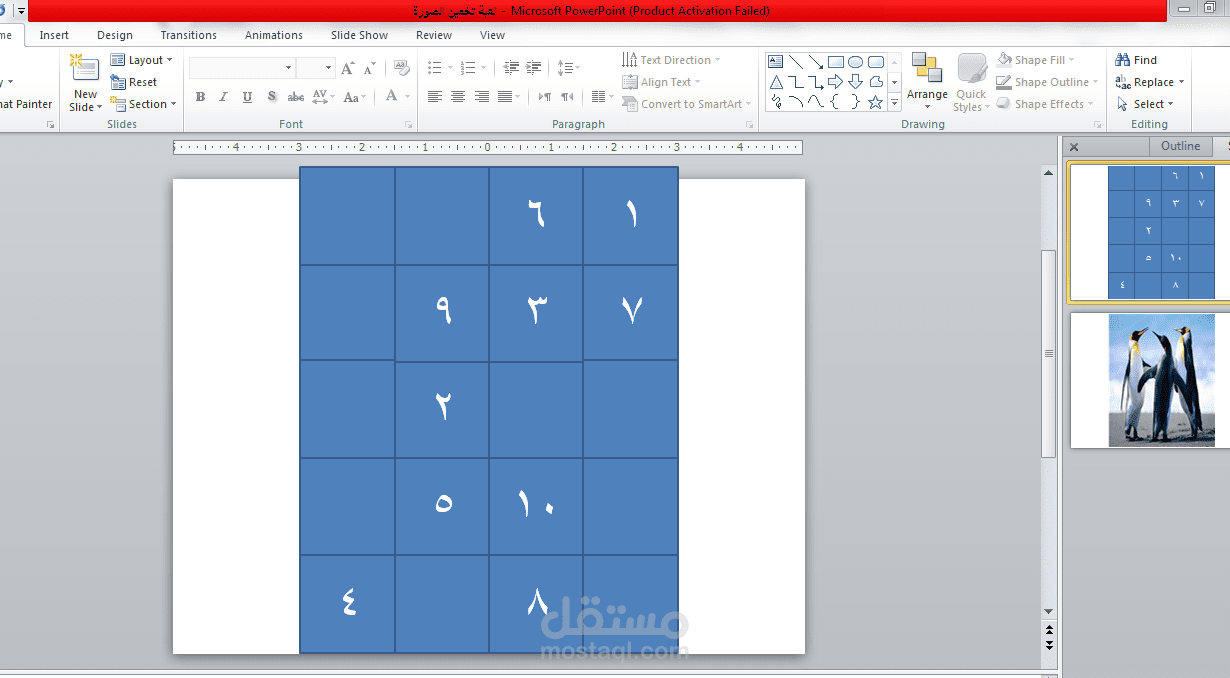Screen dimensions: 1230x678
Task: Align text left in paragraph
Action: click(435, 97)
